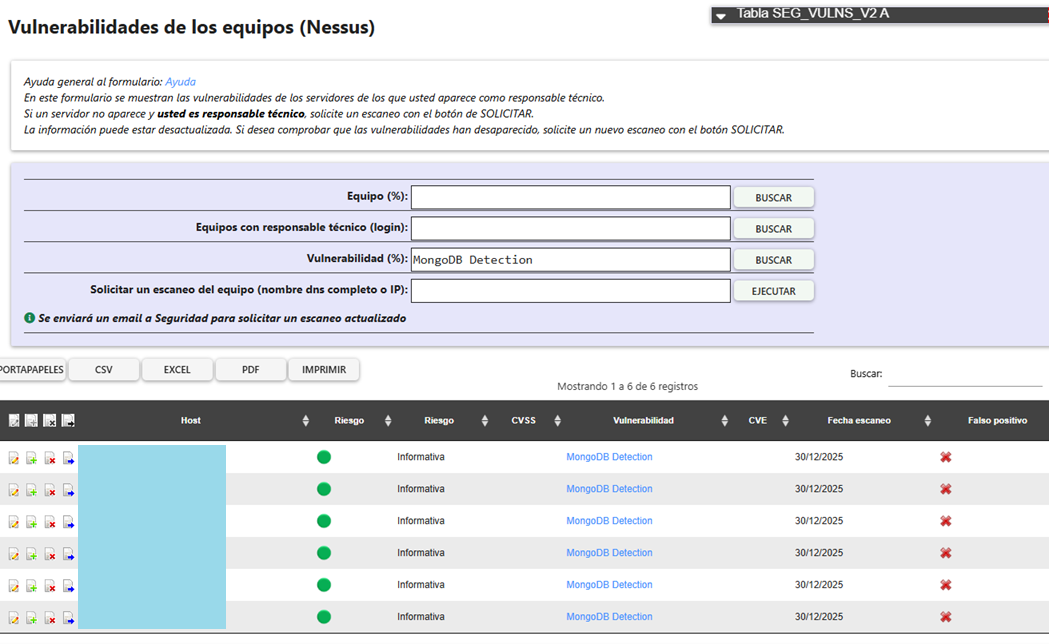Image resolution: width=1049 pixels, height=644 pixels.
Task: Click the add record icon in second row
Action: click(x=31, y=490)
